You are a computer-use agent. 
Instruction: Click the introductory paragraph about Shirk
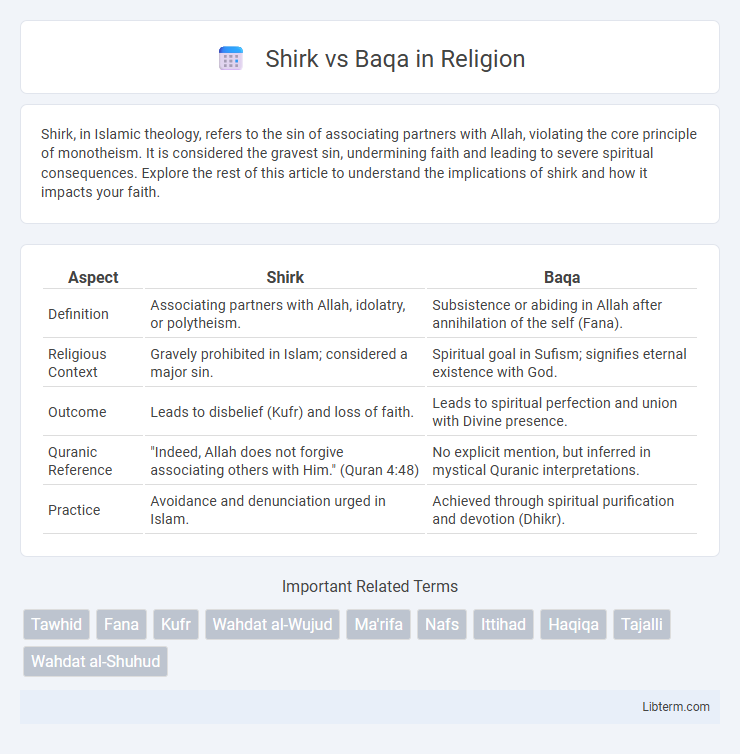[x=369, y=163]
